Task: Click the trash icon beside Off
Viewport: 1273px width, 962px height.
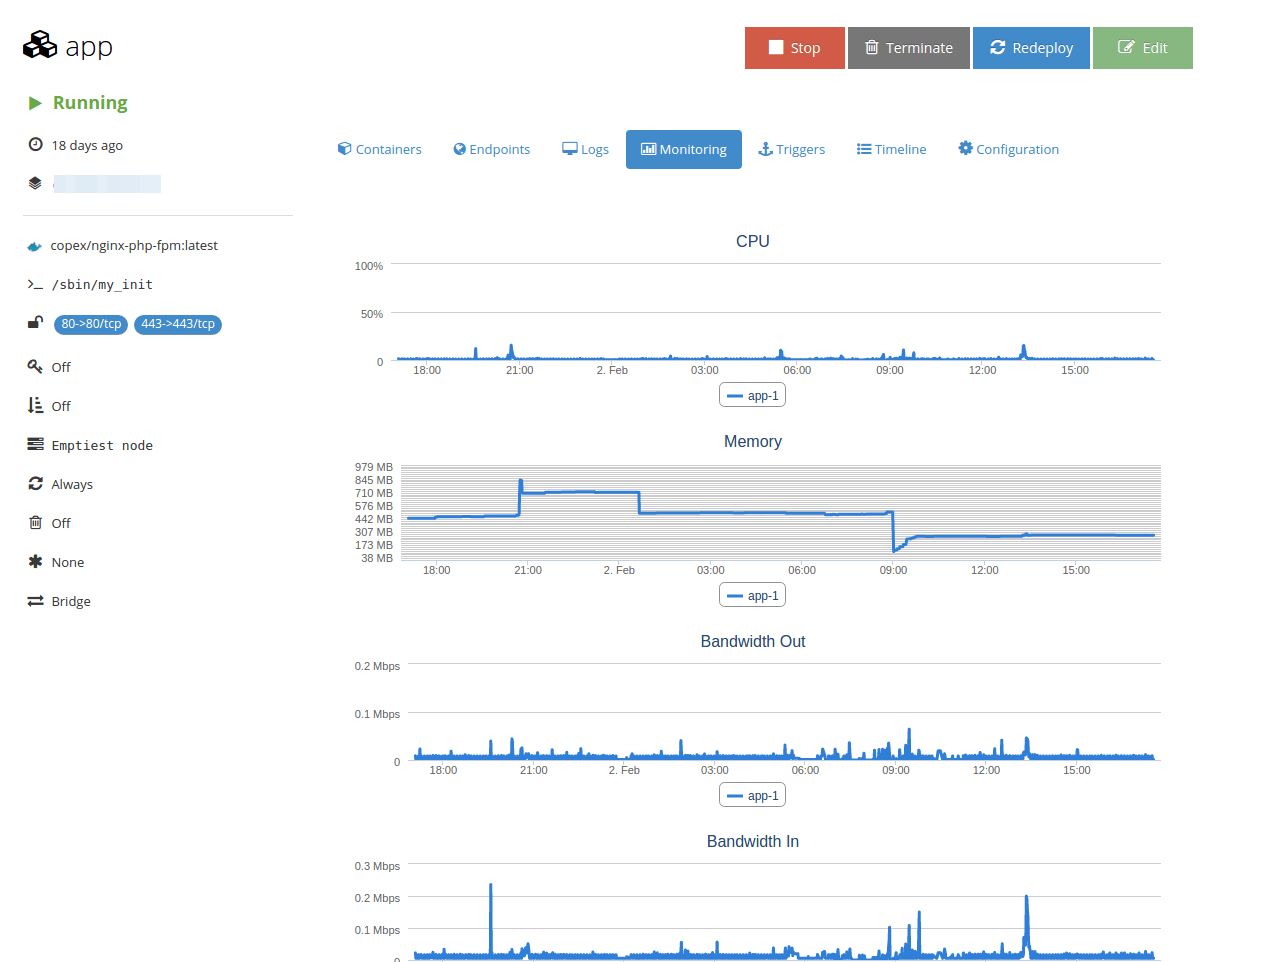Action: pos(35,523)
